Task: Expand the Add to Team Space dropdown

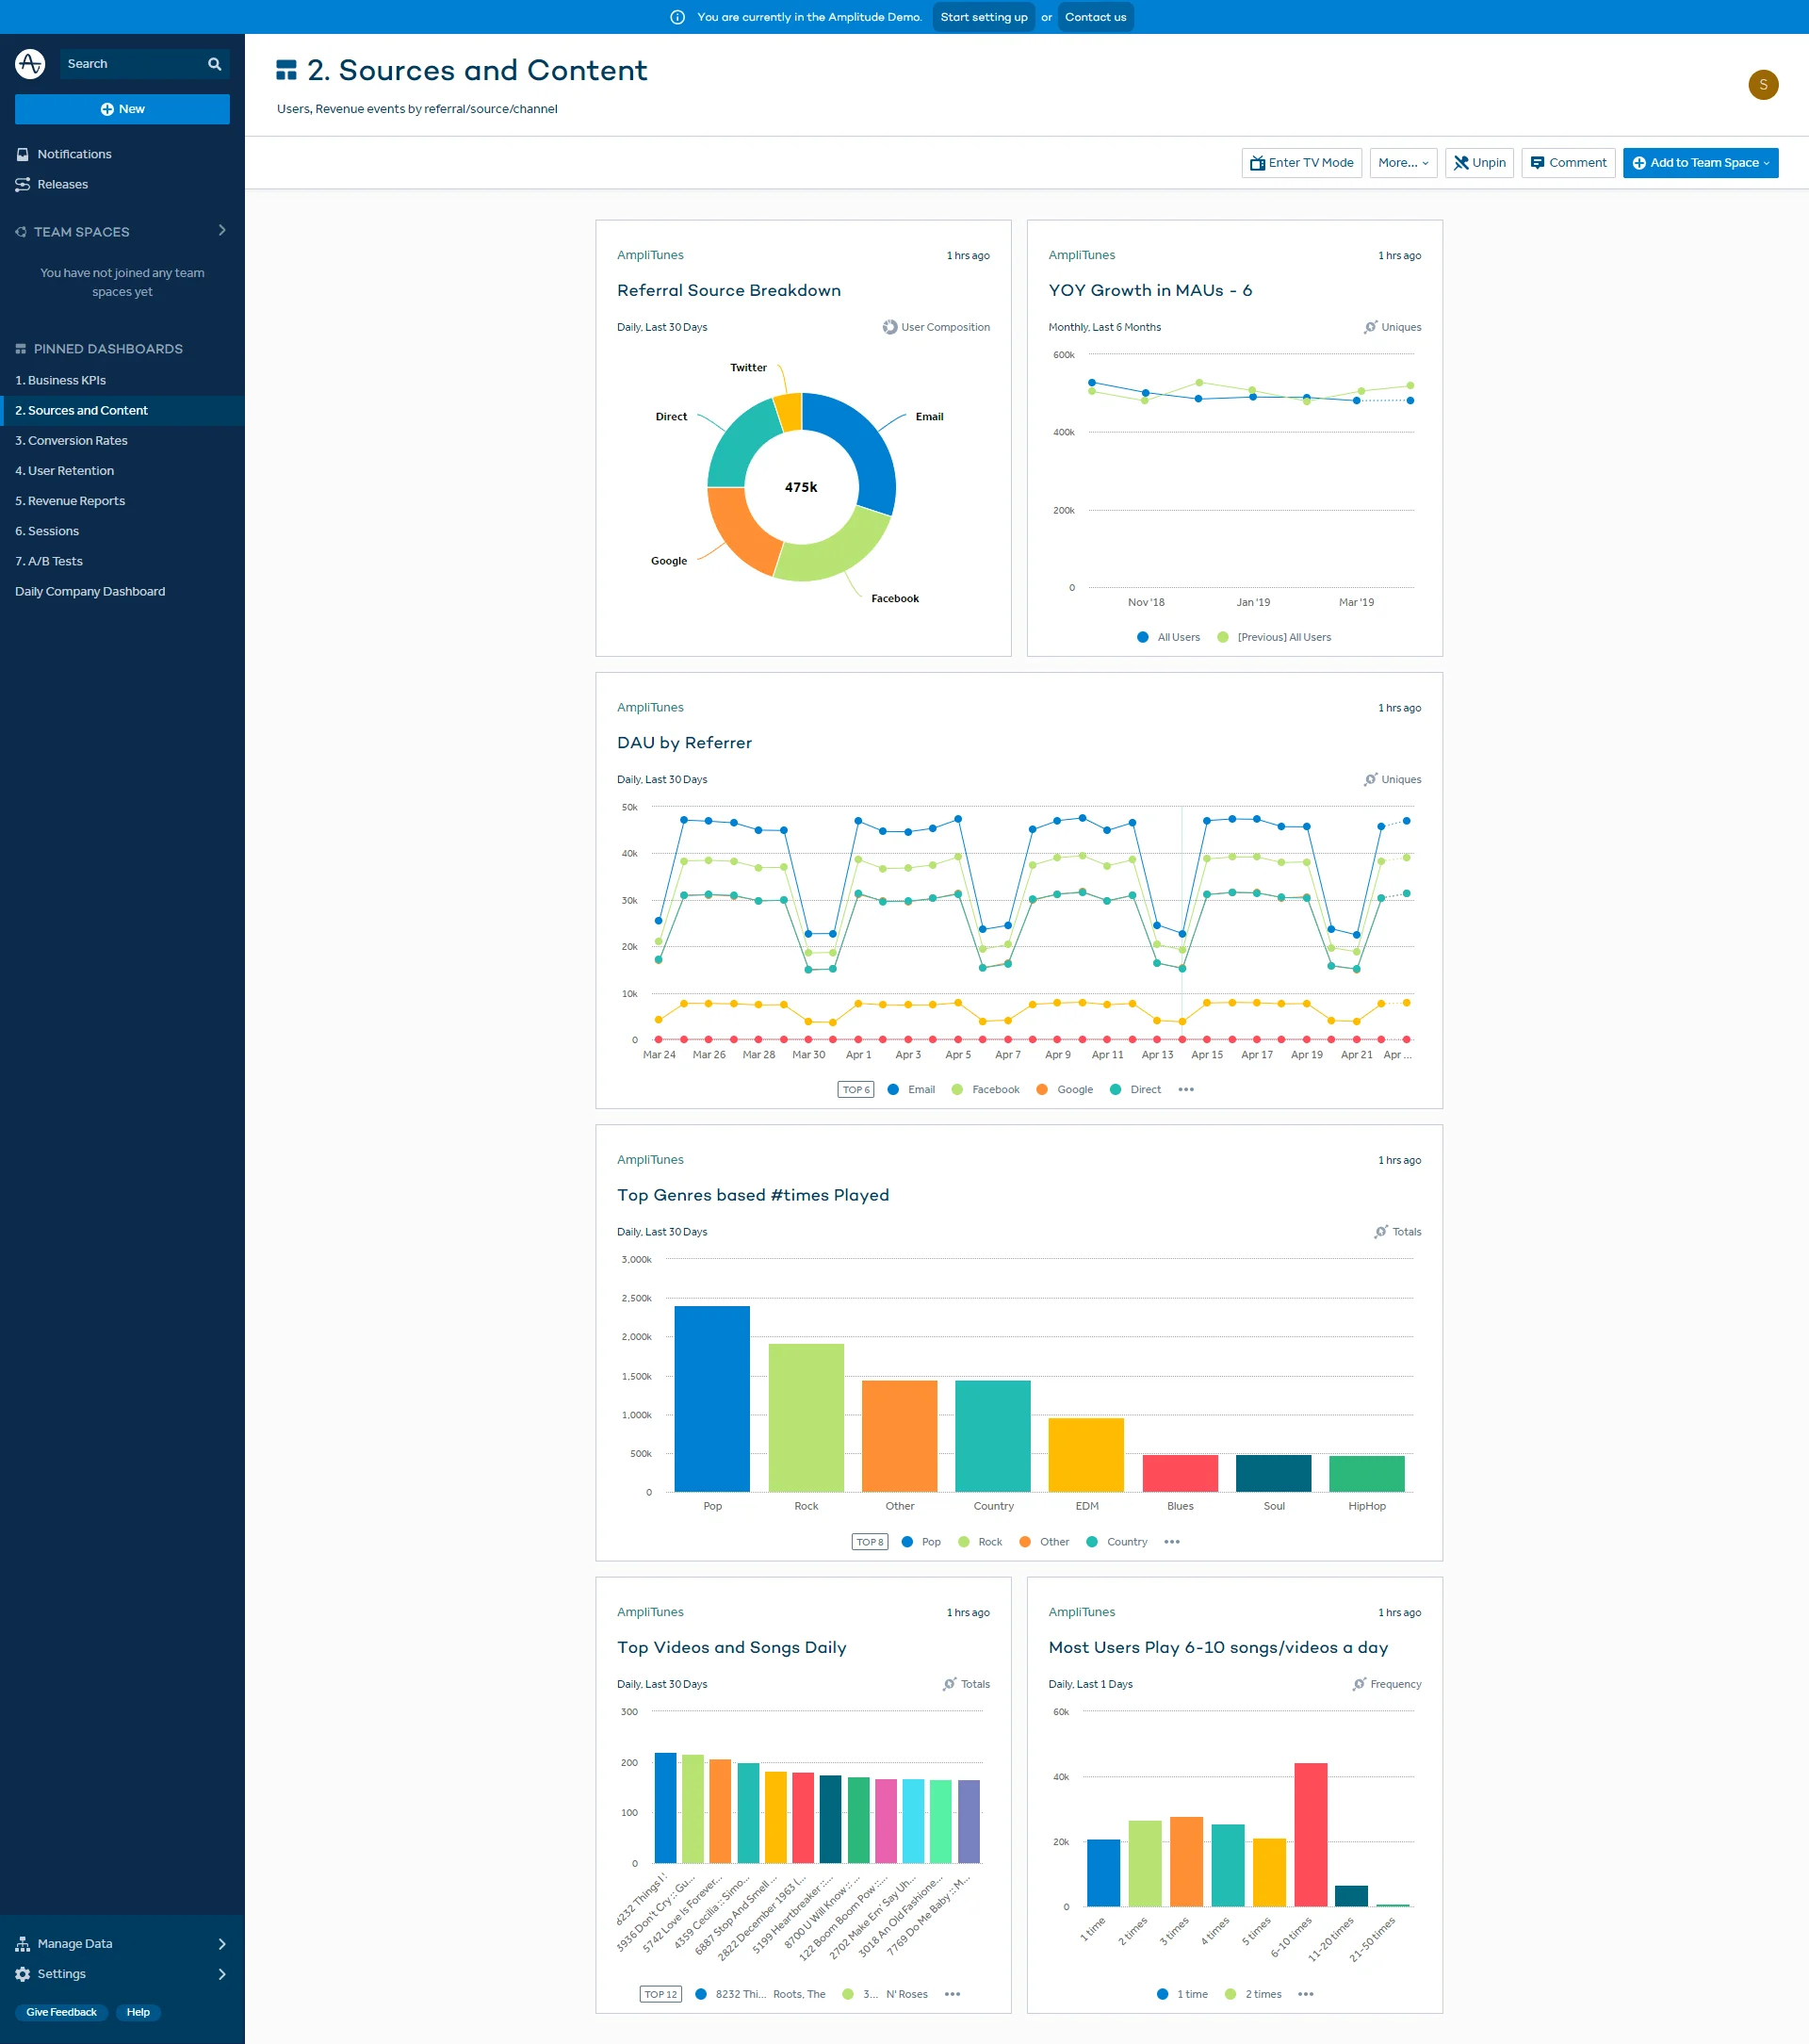Action: point(1700,163)
